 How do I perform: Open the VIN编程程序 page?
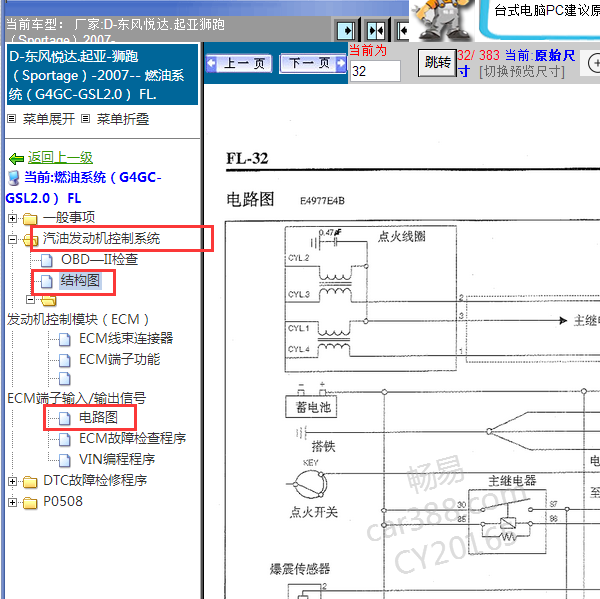coord(117,460)
